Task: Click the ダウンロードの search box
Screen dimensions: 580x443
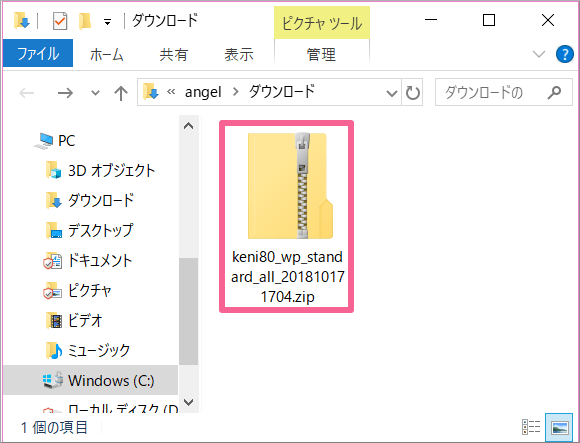Action: click(x=503, y=92)
